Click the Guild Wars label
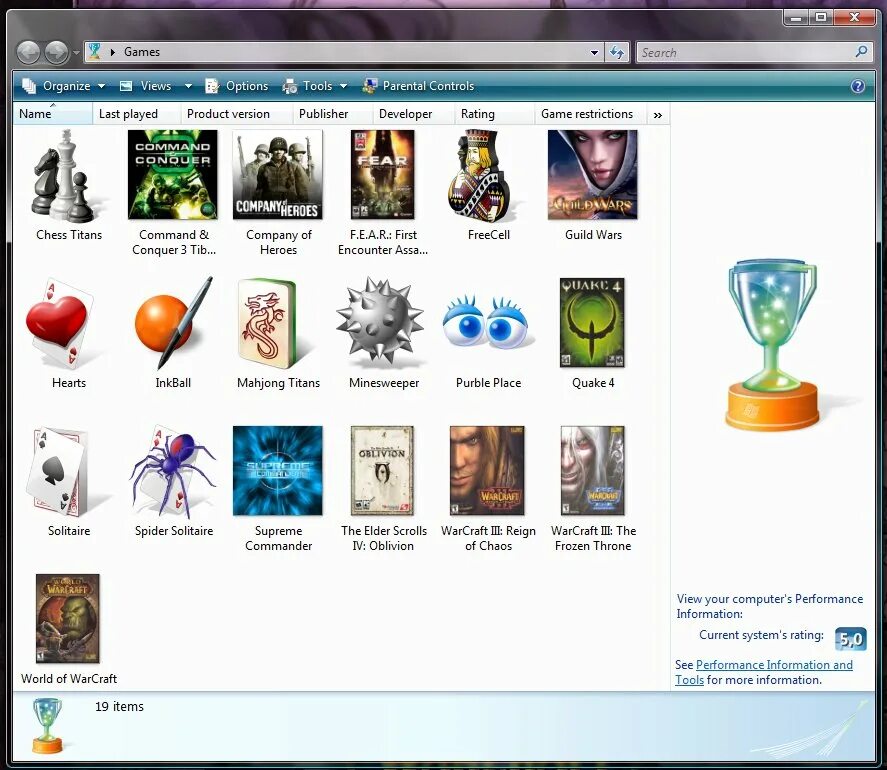Viewport: 887px width, 770px height. (593, 235)
